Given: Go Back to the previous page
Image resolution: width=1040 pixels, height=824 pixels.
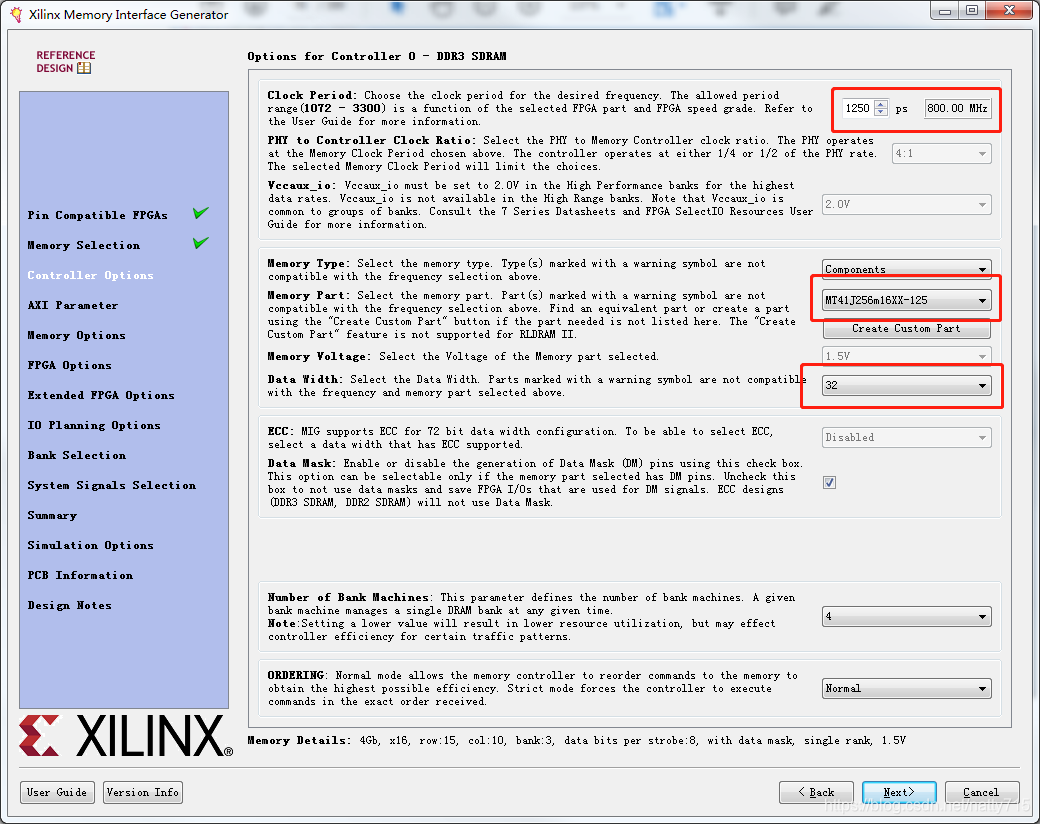Looking at the screenshot, I should click(x=816, y=792).
